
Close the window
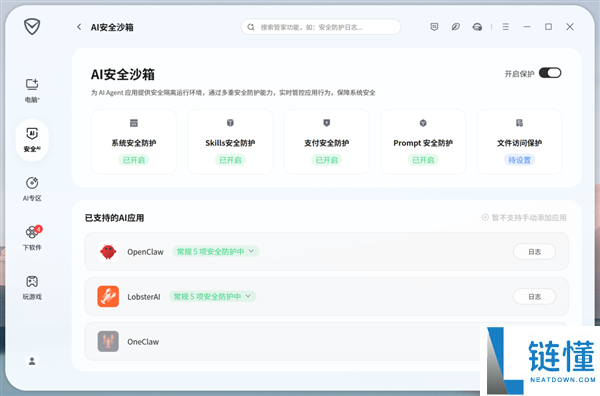point(570,27)
